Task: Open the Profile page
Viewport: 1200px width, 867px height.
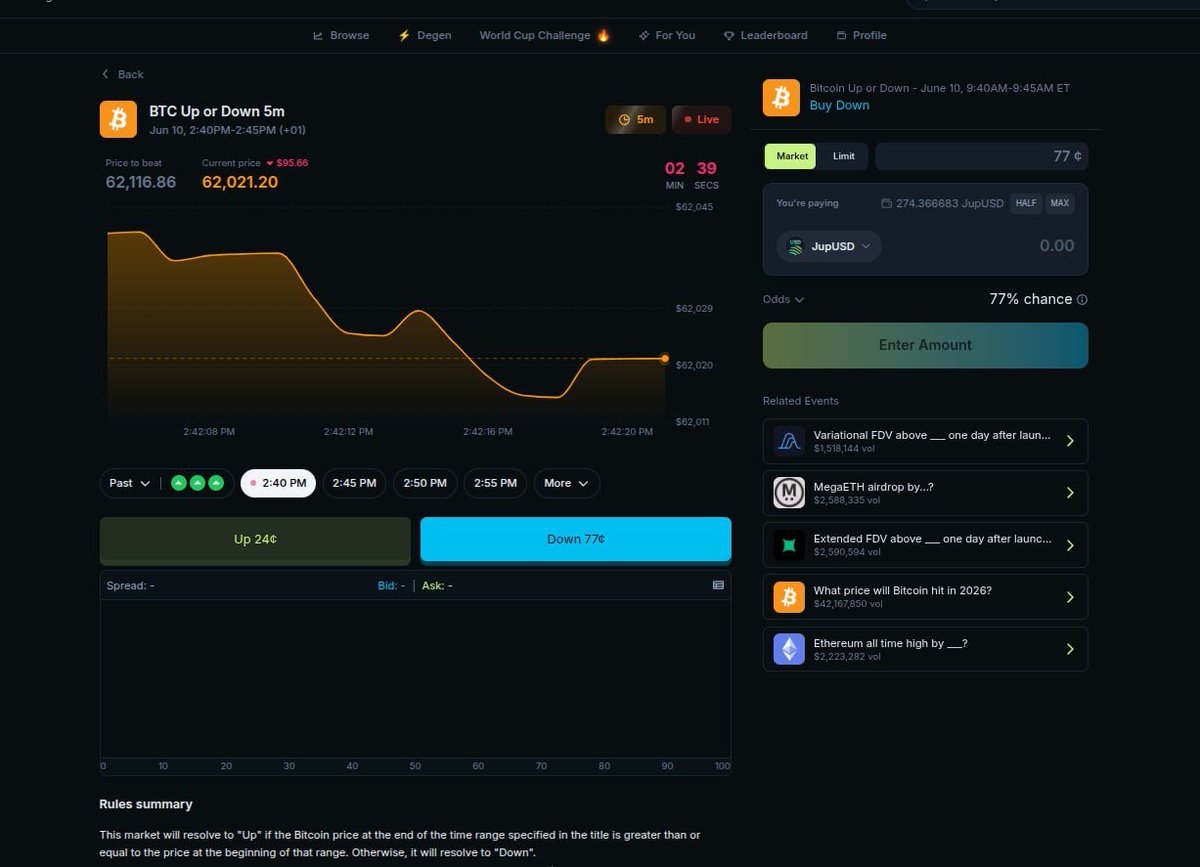Action: (x=861, y=35)
